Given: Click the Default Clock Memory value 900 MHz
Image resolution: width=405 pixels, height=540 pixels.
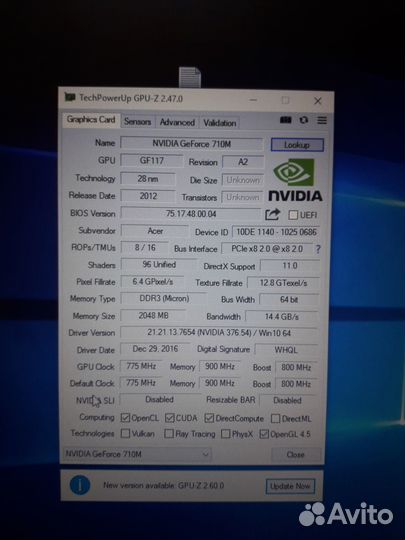Looking at the screenshot, I should click(220, 383).
